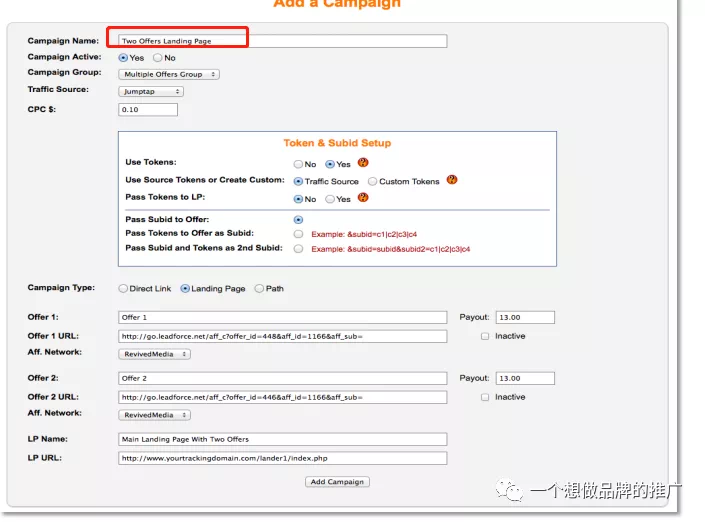The width and height of the screenshot is (705, 522).
Task: Open help icon for Pass Tokens to LP
Action: coord(363,197)
